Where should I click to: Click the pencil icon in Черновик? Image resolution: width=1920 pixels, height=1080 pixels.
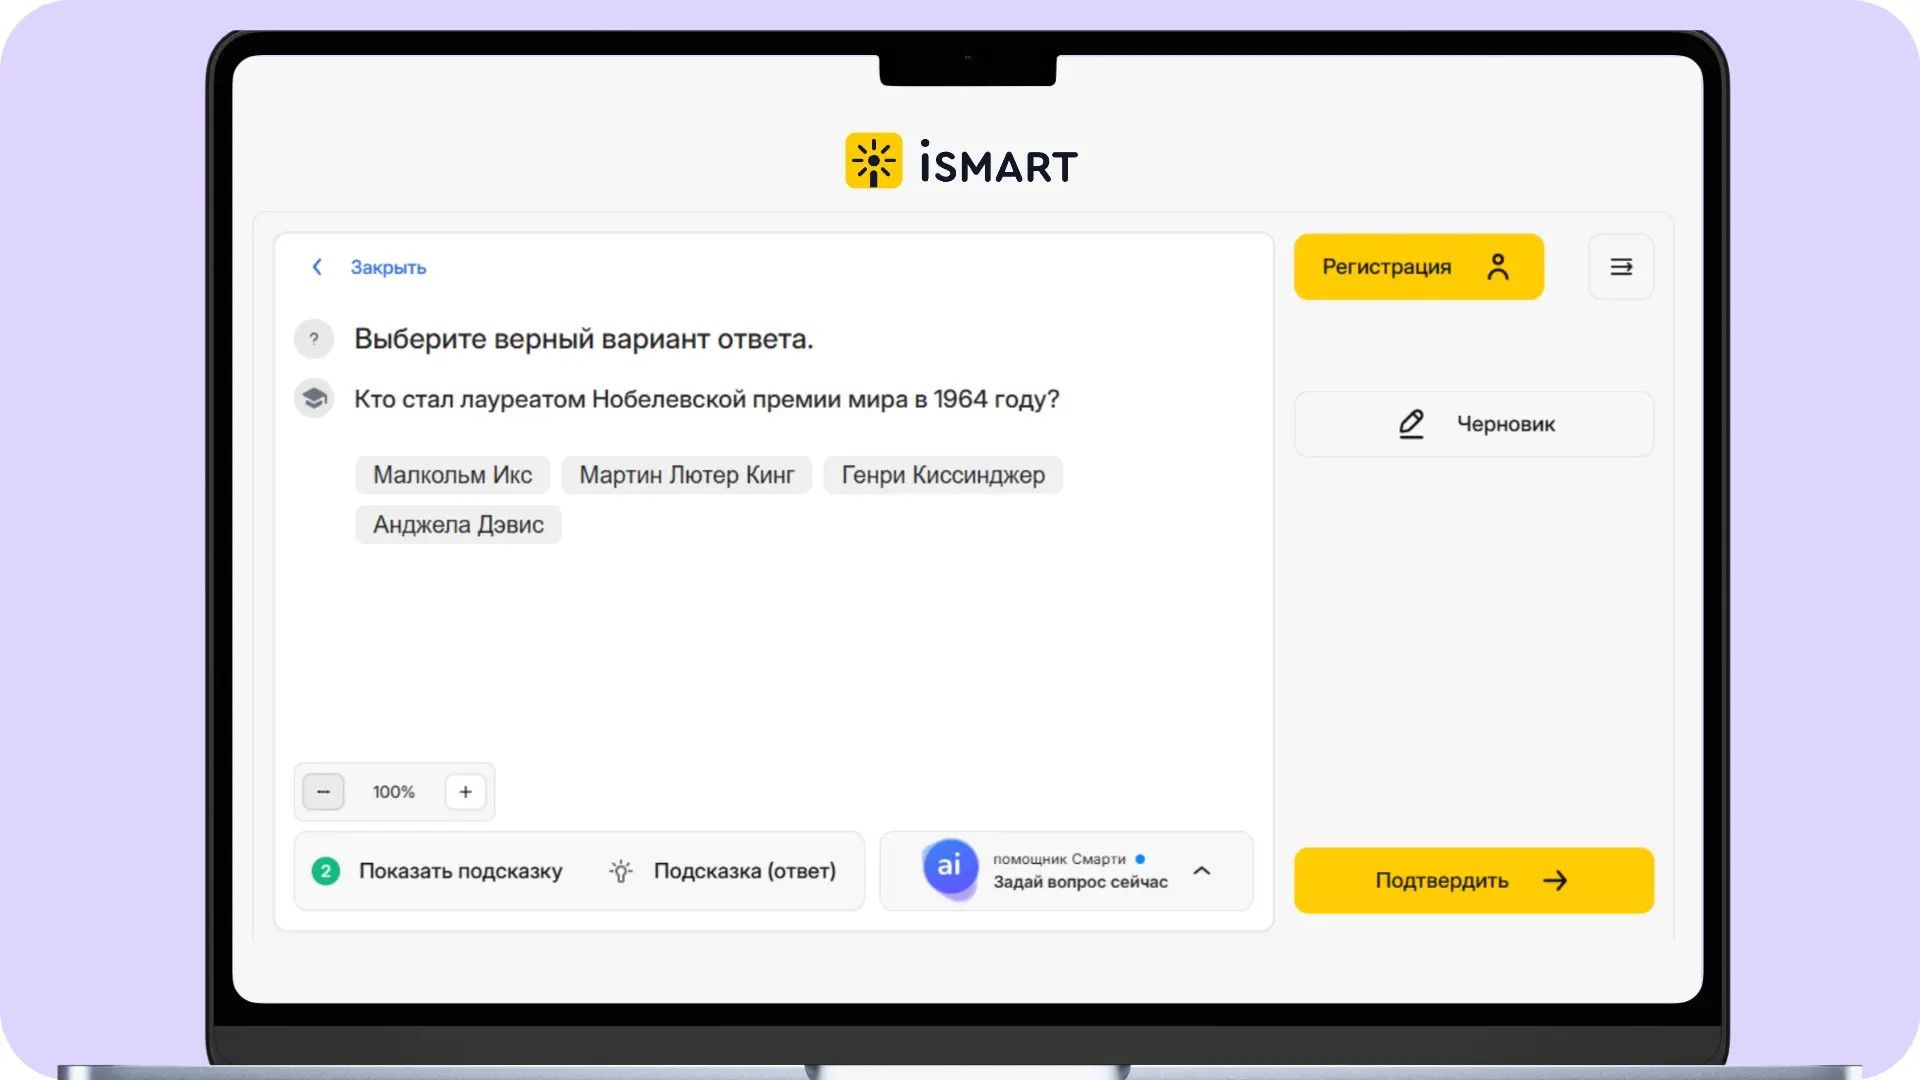pyautogui.click(x=1411, y=424)
